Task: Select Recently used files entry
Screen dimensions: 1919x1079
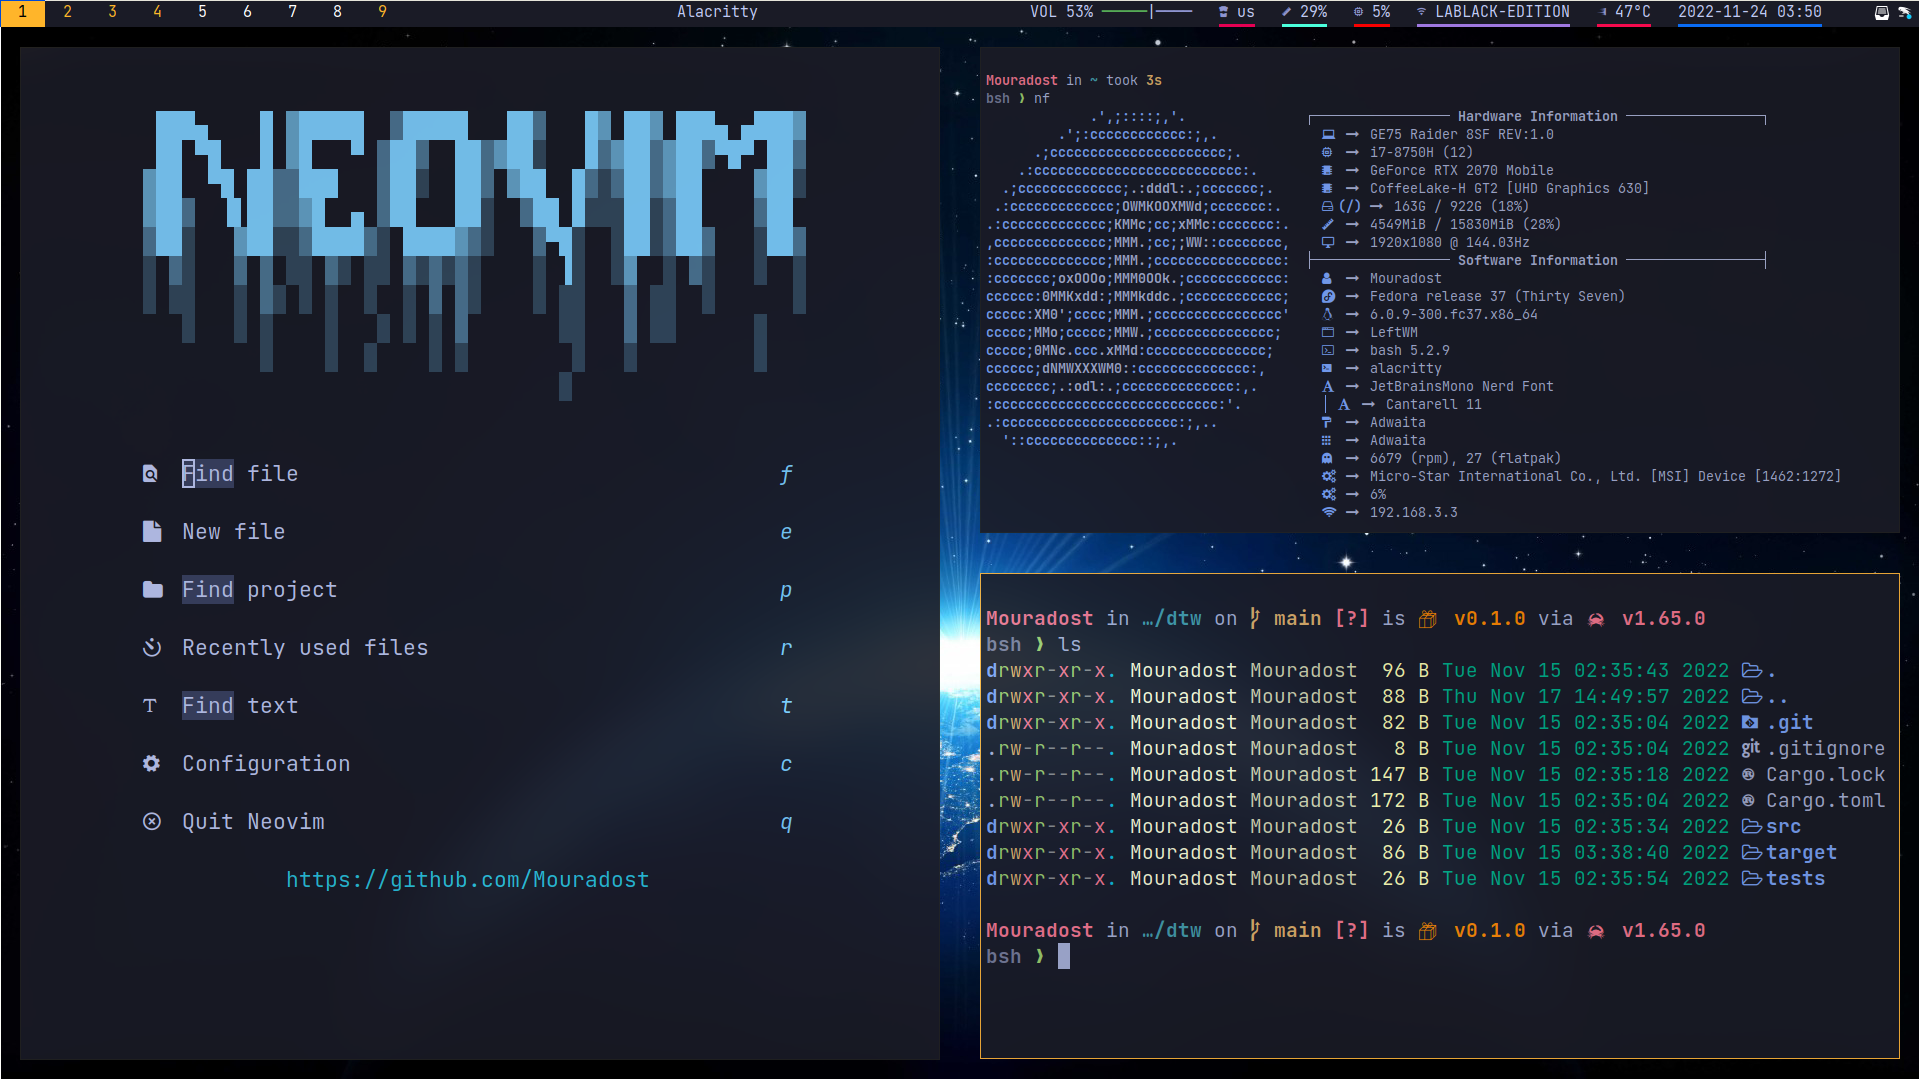Action: 468,648
